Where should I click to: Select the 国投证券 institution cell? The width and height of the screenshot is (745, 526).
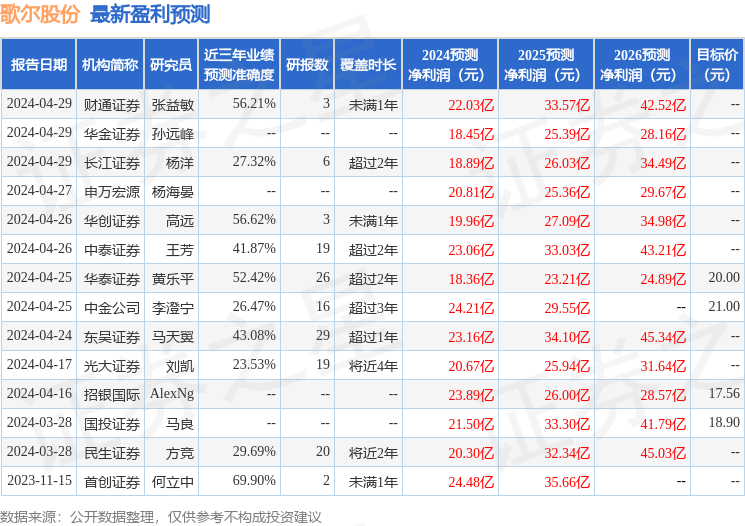(x=112, y=423)
